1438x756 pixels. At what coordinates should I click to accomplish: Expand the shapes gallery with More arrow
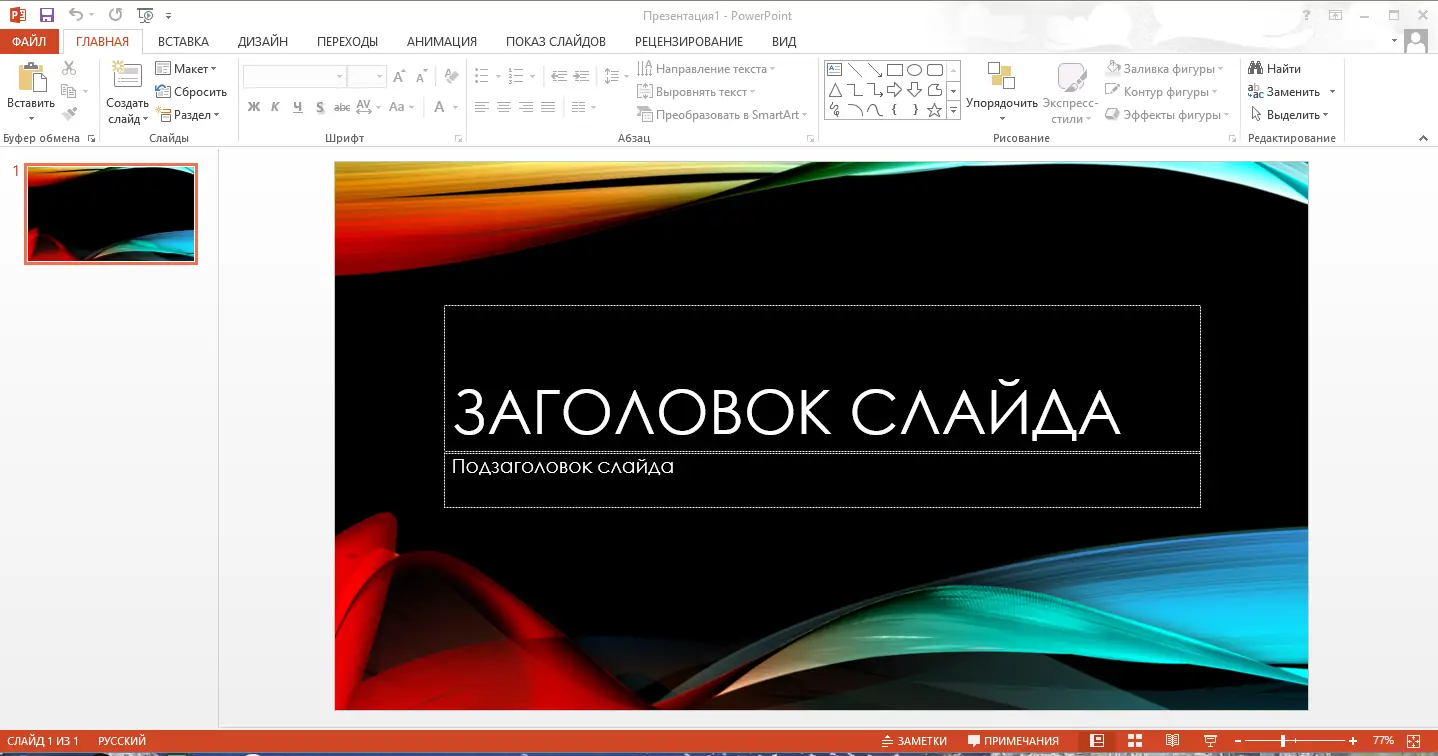[953, 112]
